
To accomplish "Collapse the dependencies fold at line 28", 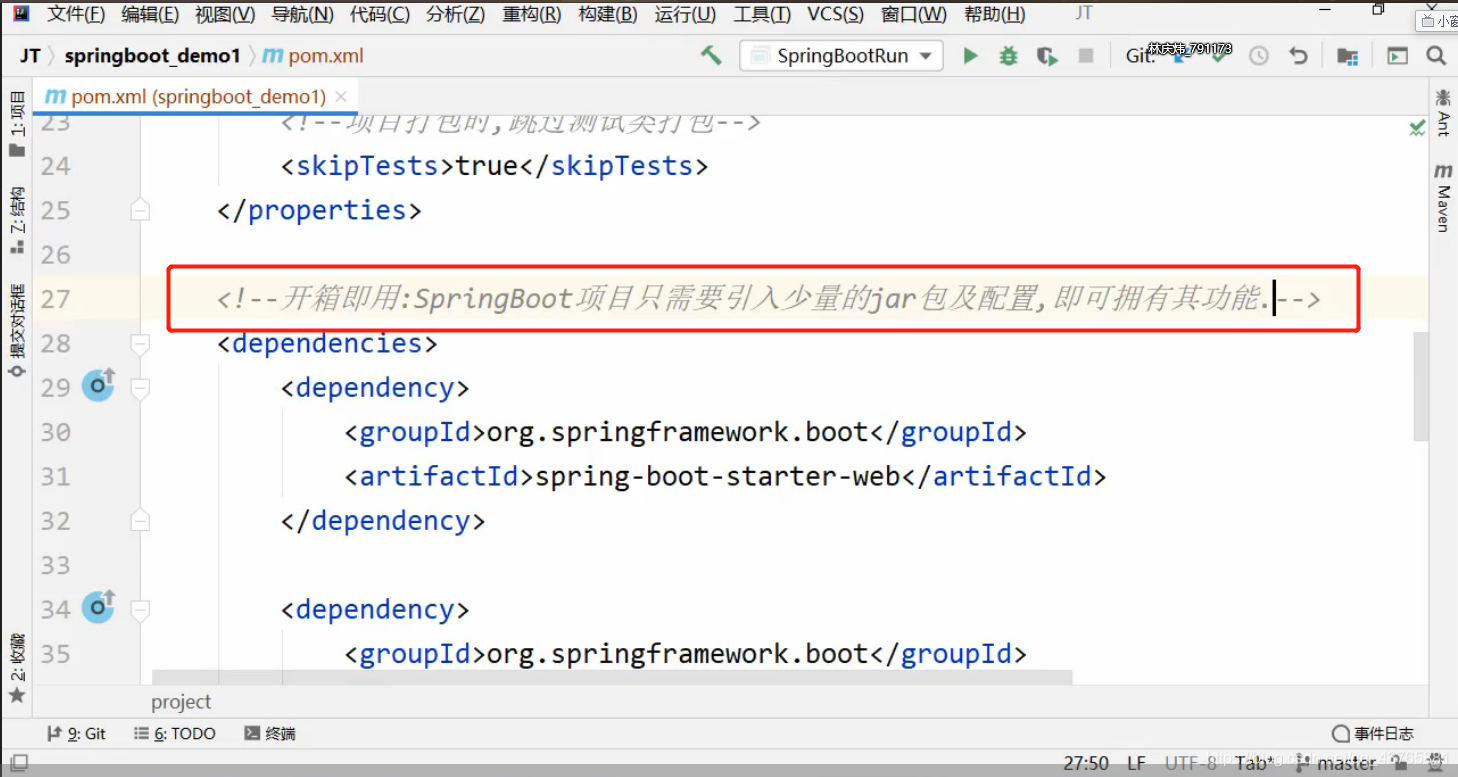I will 140,343.
